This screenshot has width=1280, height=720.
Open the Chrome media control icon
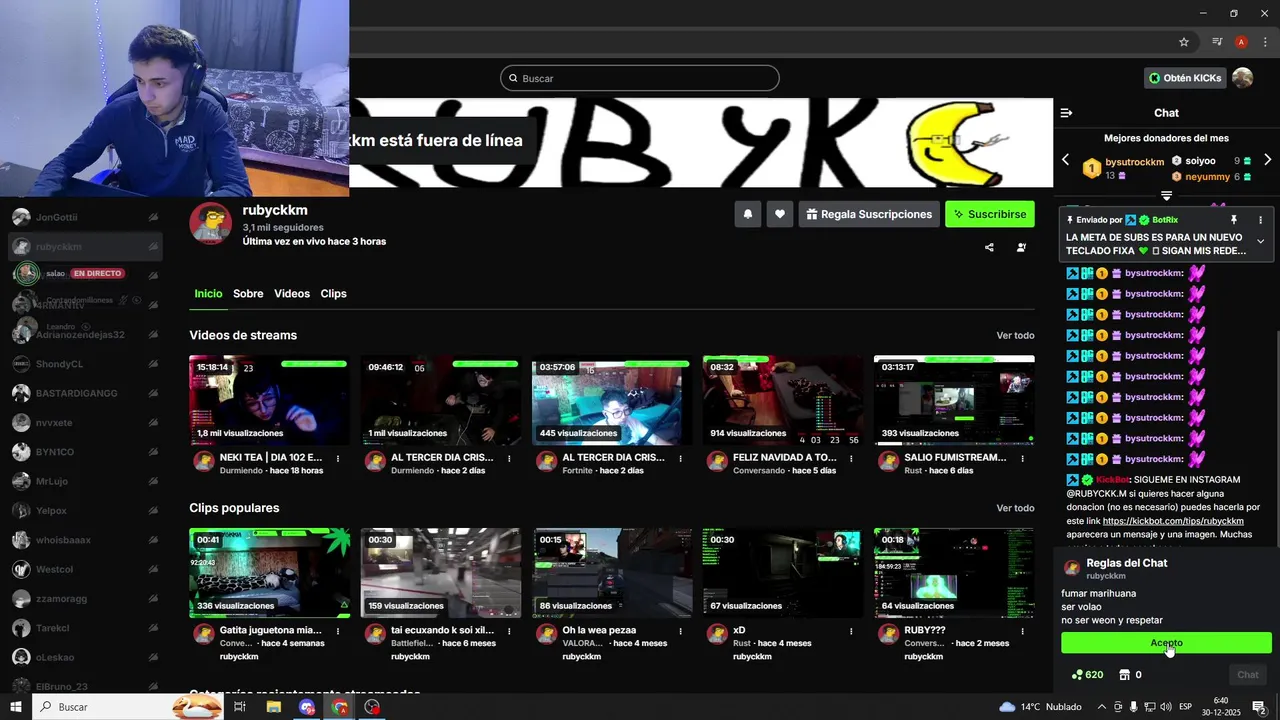pos(1217,42)
